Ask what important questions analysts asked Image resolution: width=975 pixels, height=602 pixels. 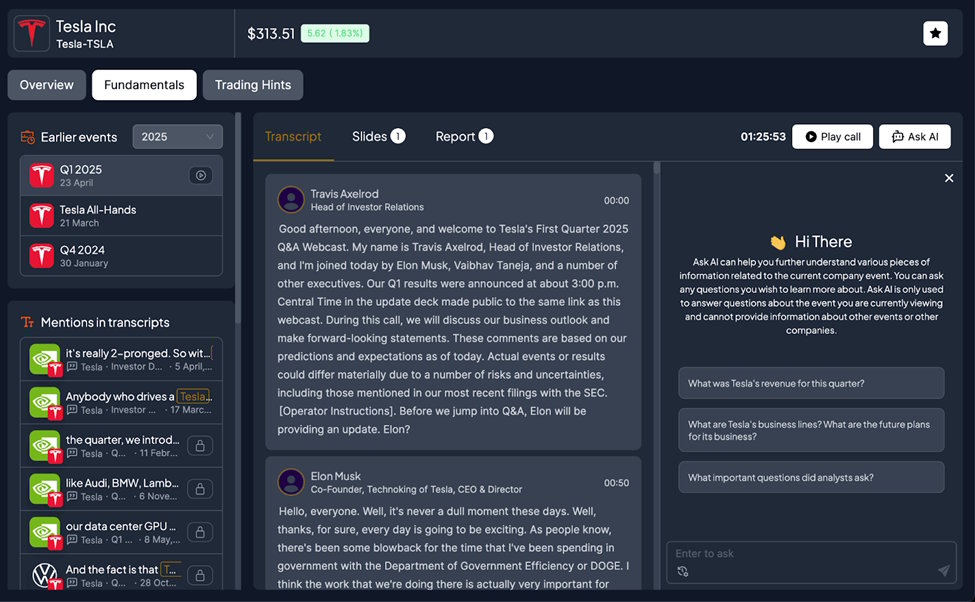coord(810,477)
